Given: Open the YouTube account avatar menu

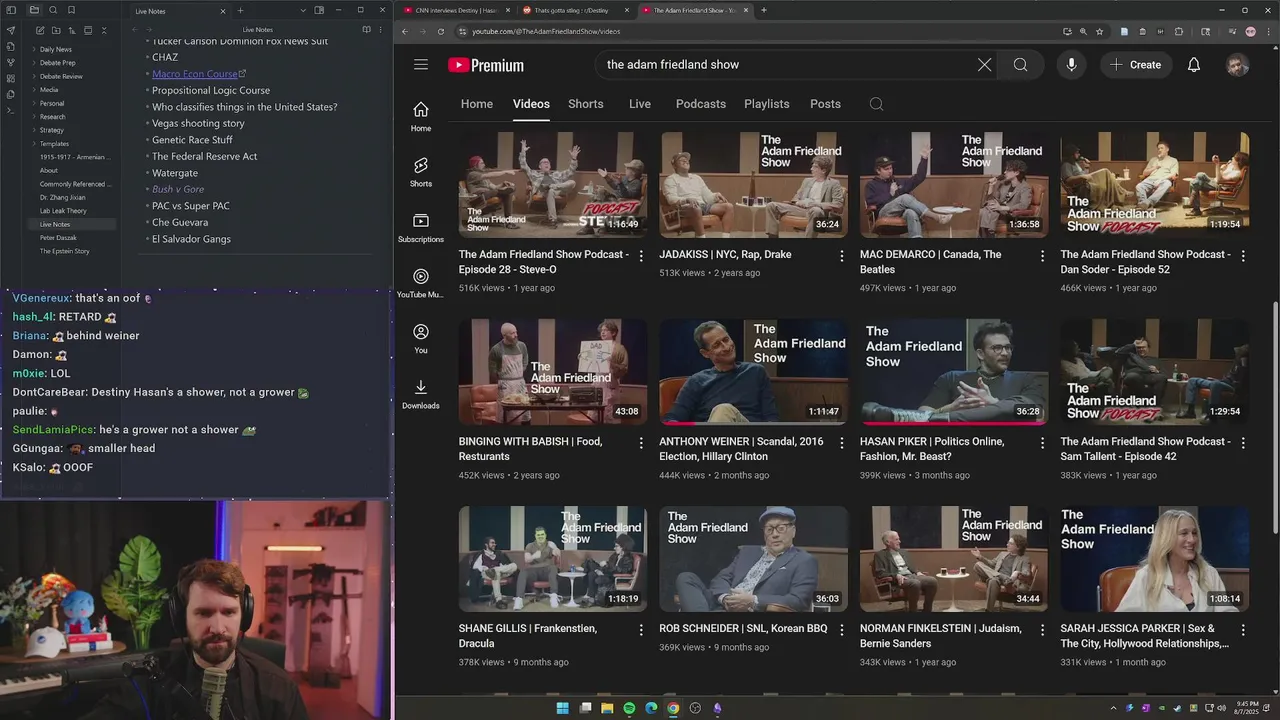Looking at the screenshot, I should point(1238,65).
